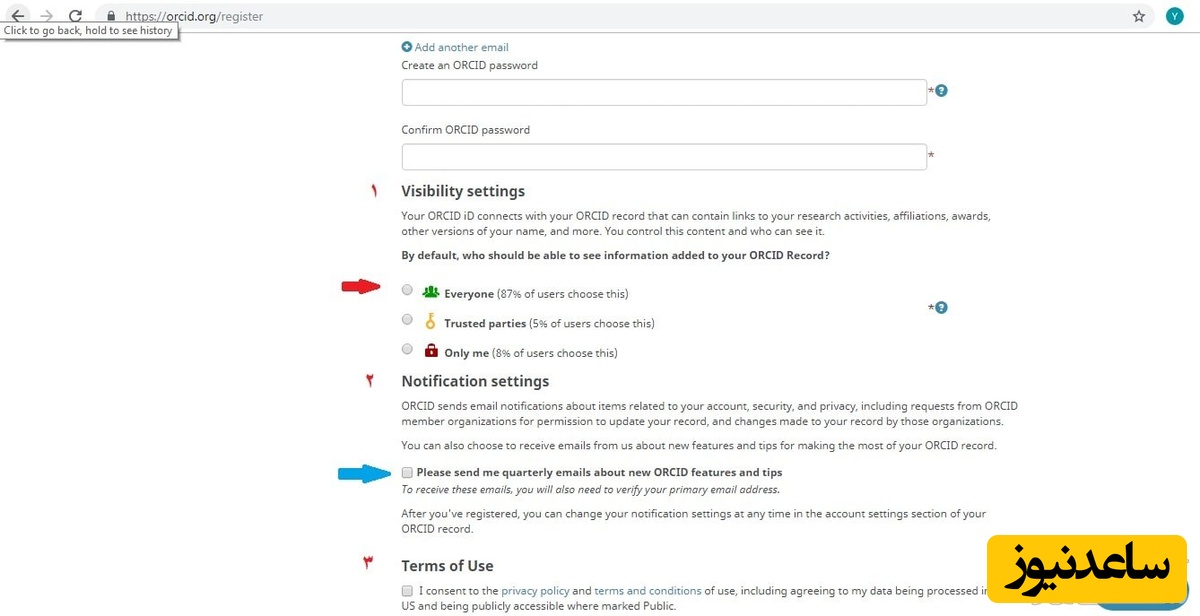The height and width of the screenshot is (616, 1200).
Task: Focus the Create an ORCID password field
Action: pos(664,92)
